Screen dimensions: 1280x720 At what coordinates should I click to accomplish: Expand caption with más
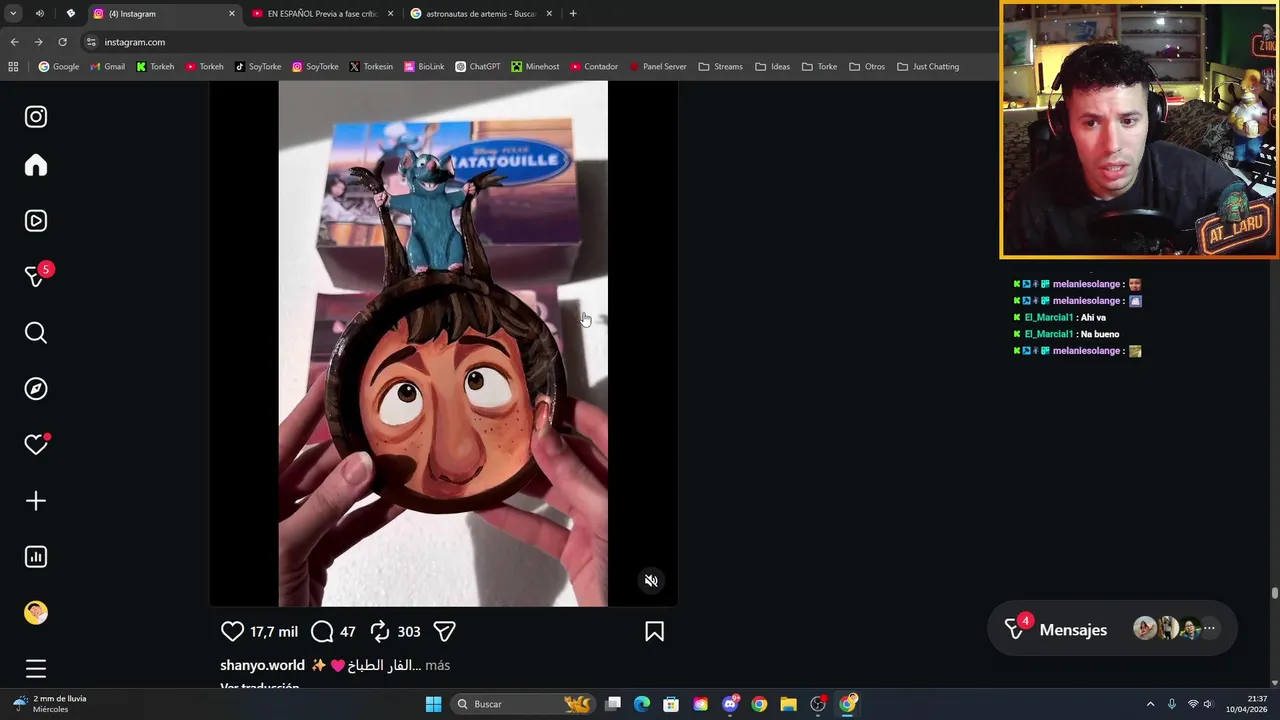437,665
